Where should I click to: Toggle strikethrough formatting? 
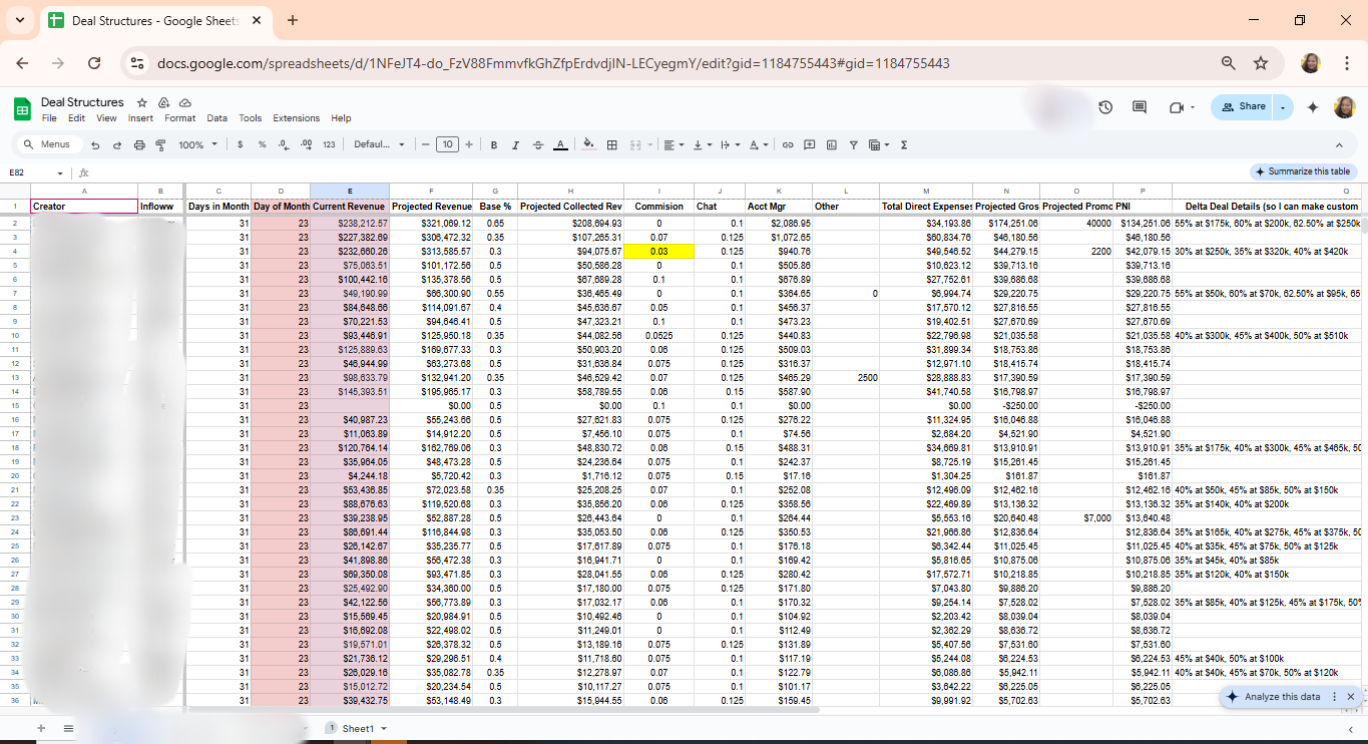pos(538,145)
